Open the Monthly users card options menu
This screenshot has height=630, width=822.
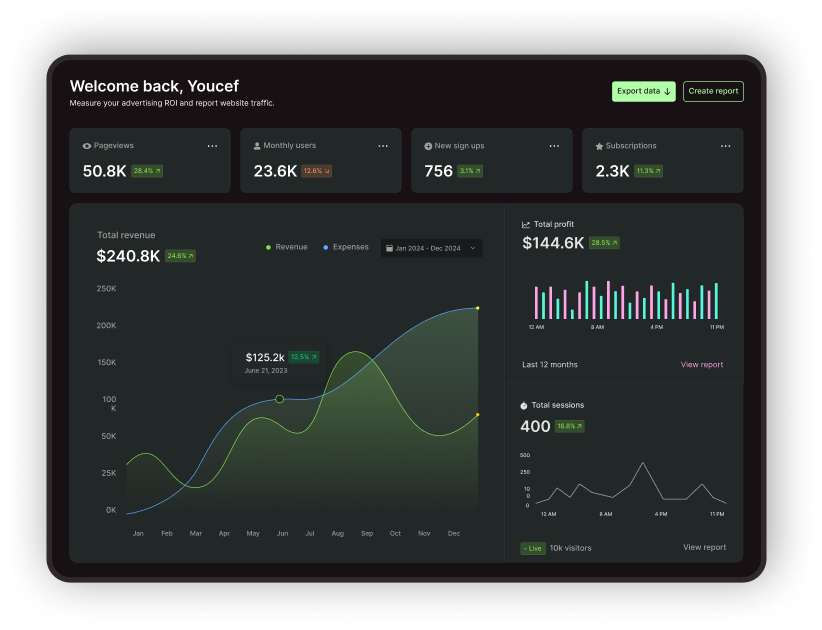click(x=383, y=146)
